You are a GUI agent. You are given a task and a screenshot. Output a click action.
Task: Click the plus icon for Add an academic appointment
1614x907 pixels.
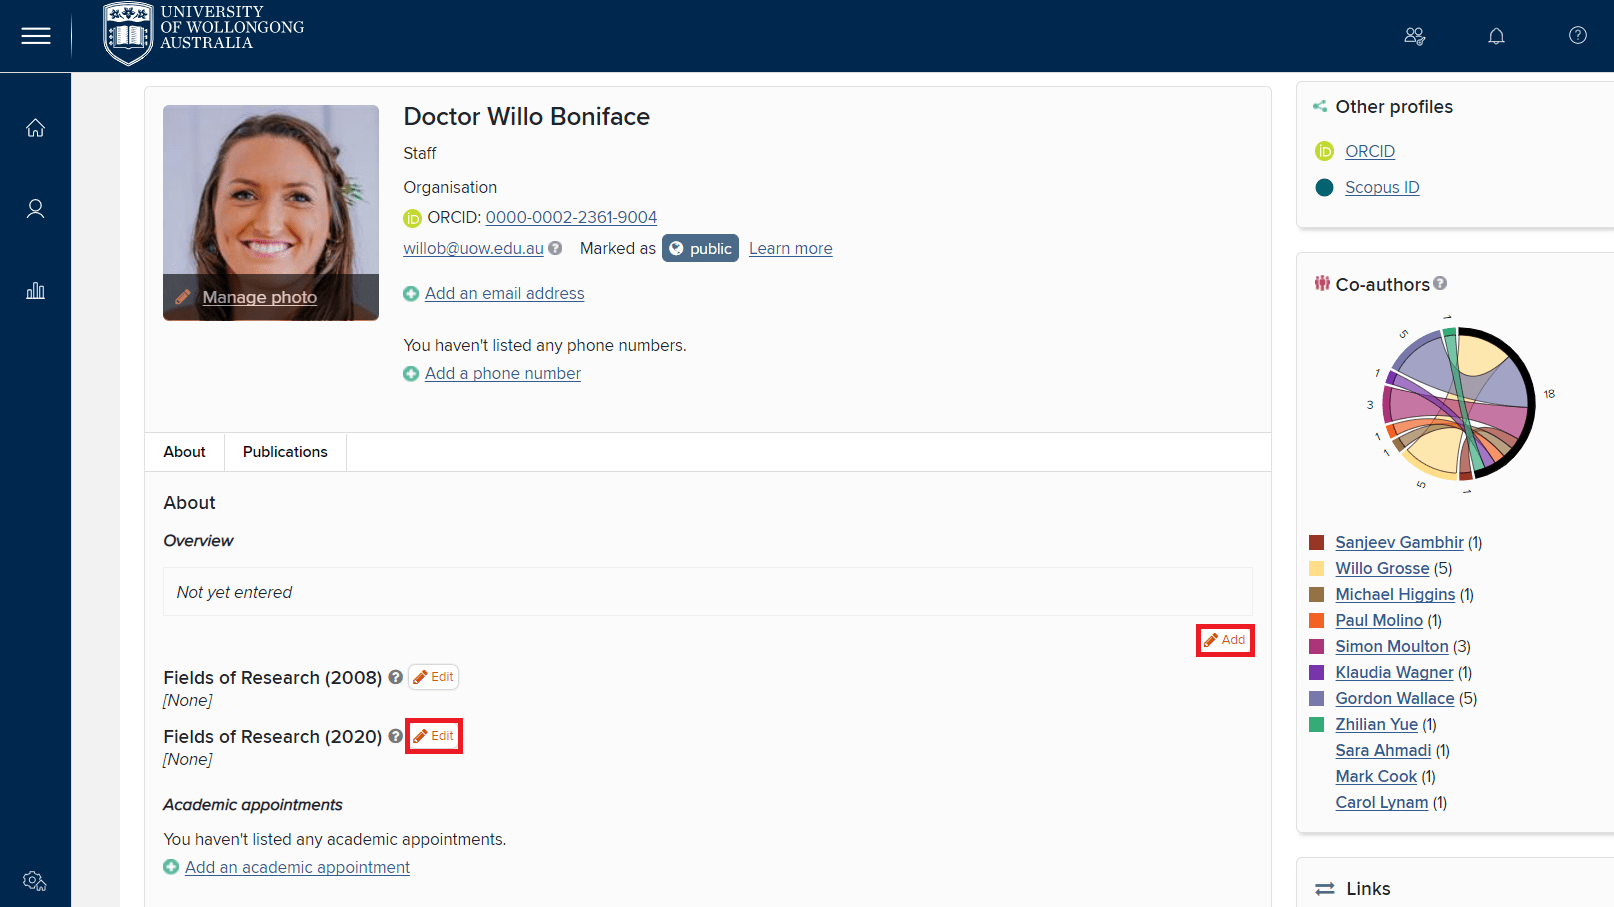(171, 867)
